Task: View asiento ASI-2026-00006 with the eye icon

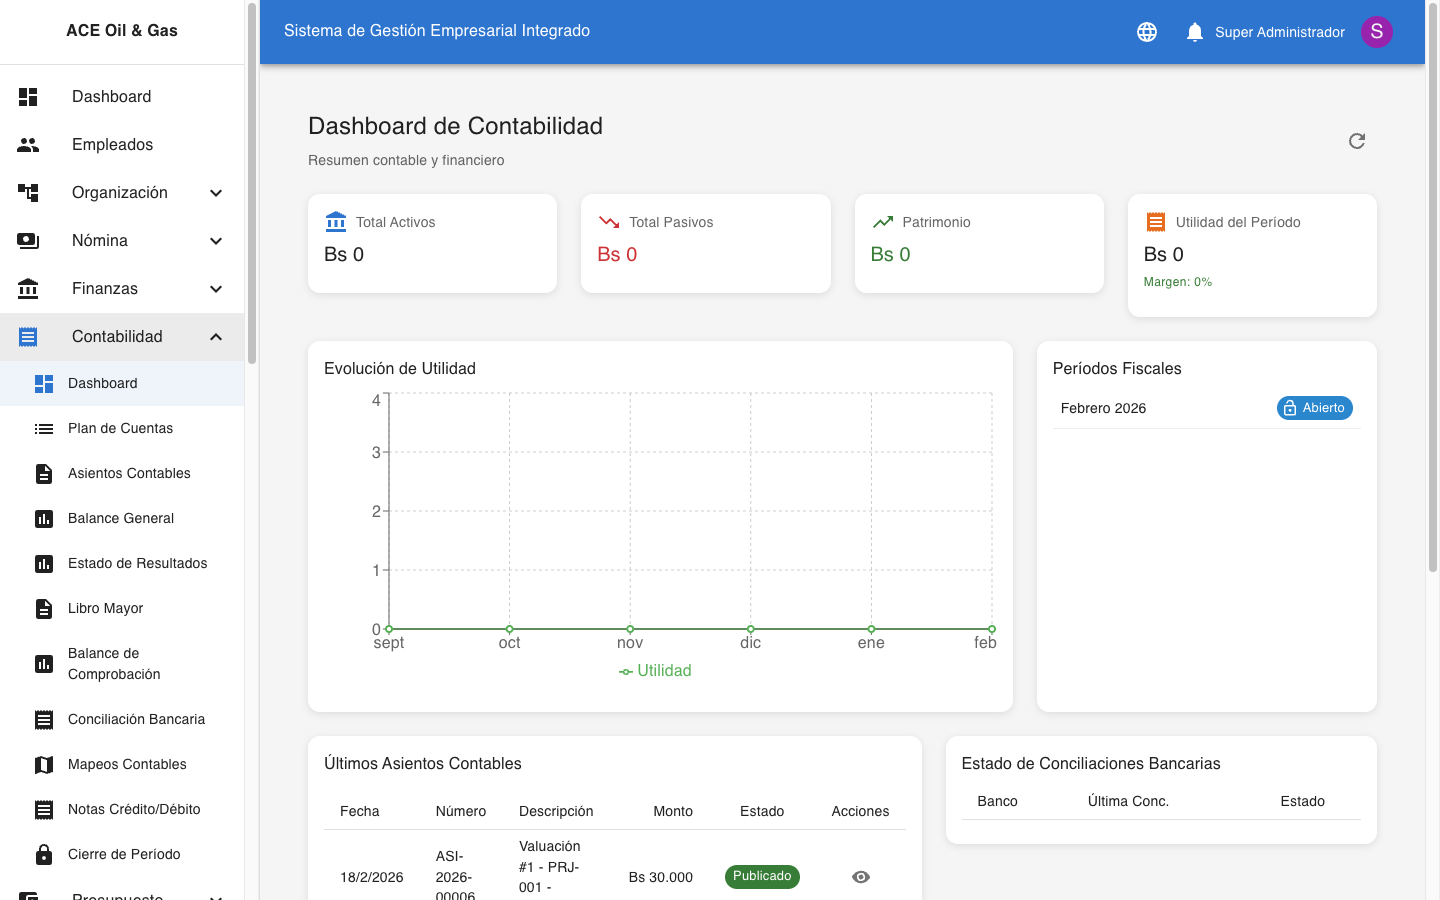Action: pos(860,877)
